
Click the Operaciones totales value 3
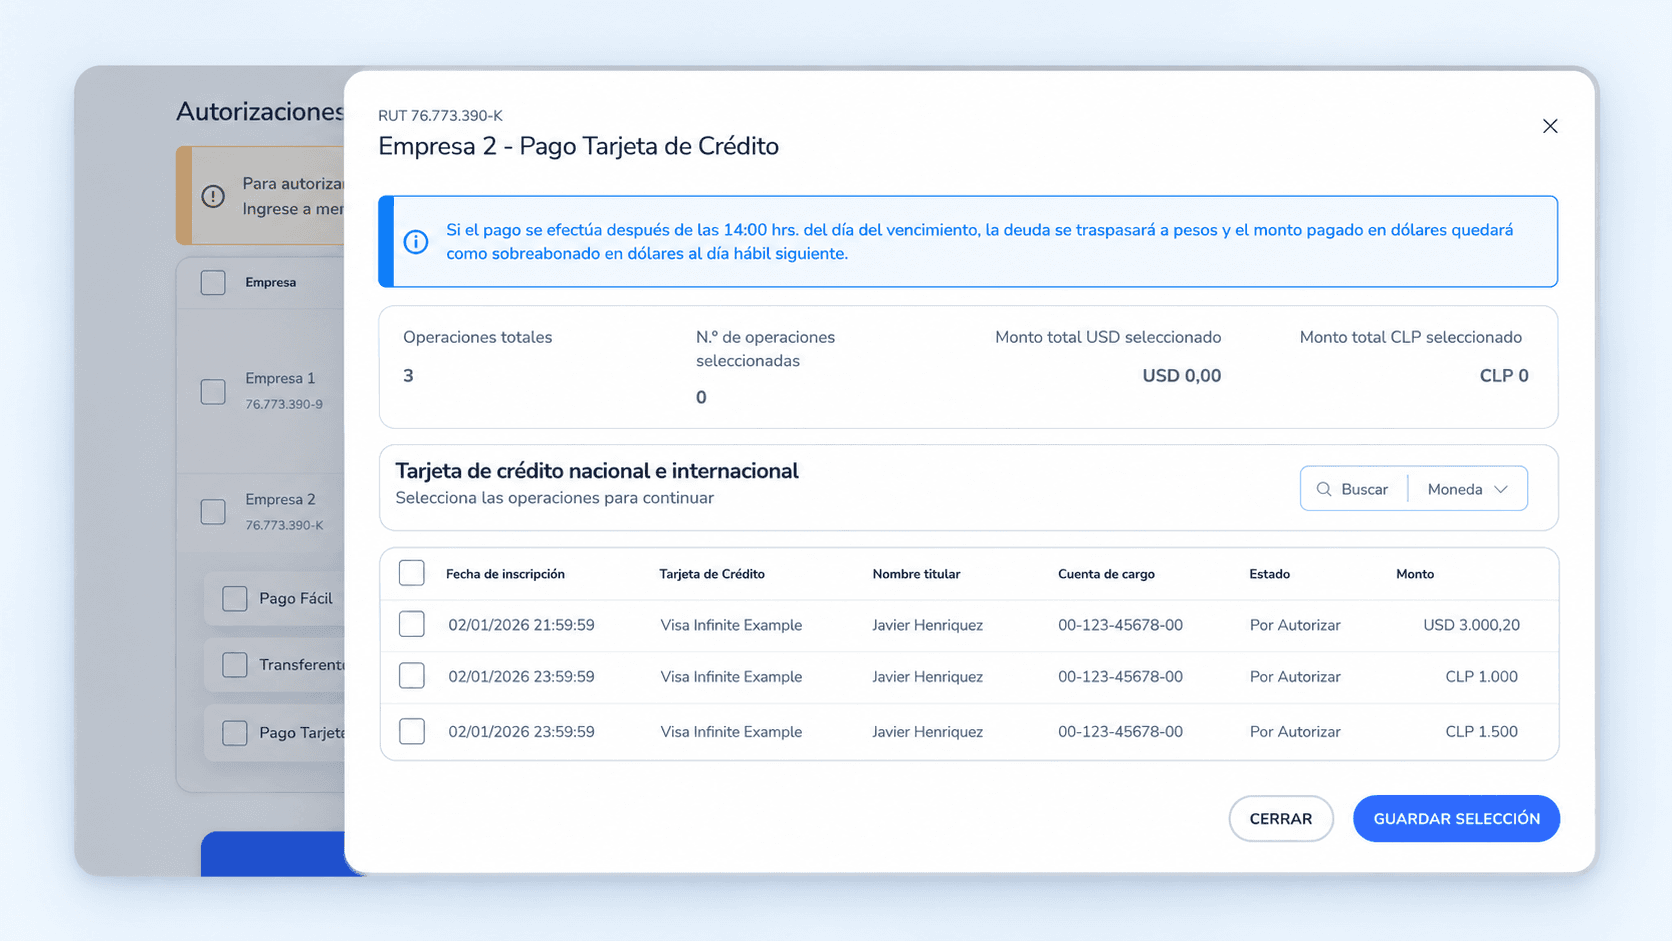(408, 376)
